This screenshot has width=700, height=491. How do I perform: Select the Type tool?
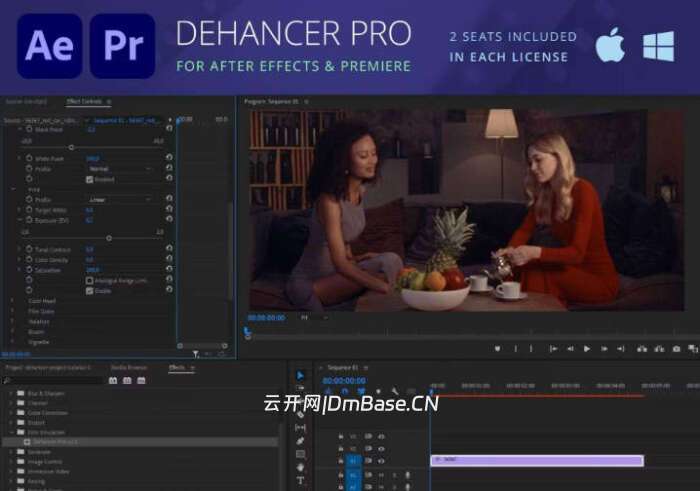300,481
